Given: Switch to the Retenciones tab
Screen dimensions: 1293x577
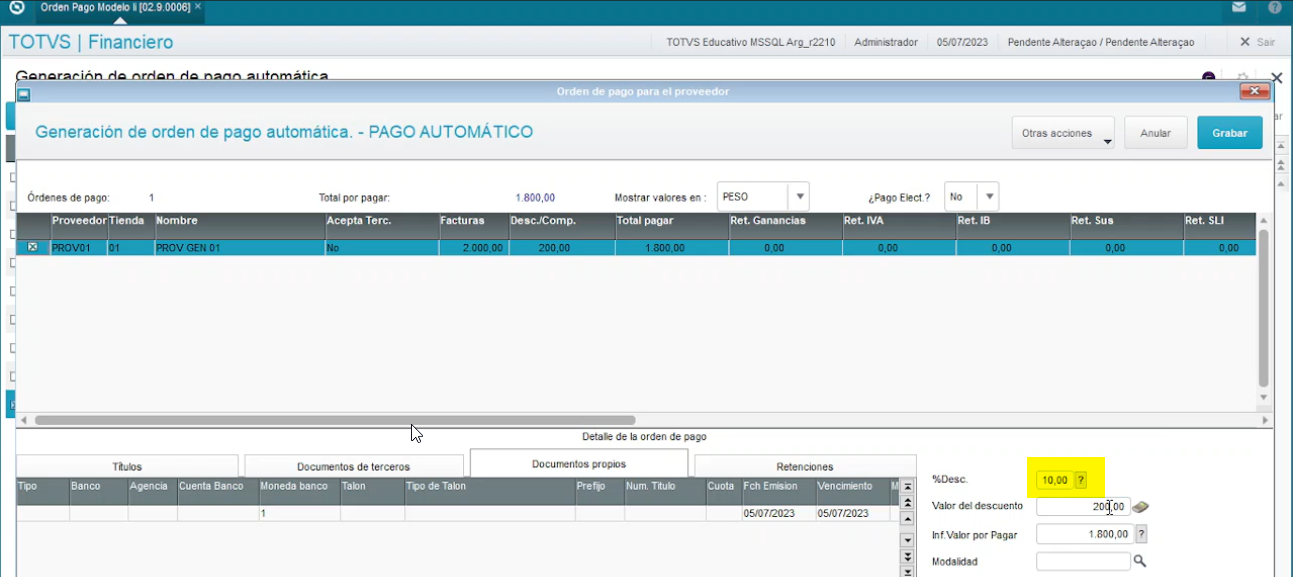Looking at the screenshot, I should coord(805,466).
